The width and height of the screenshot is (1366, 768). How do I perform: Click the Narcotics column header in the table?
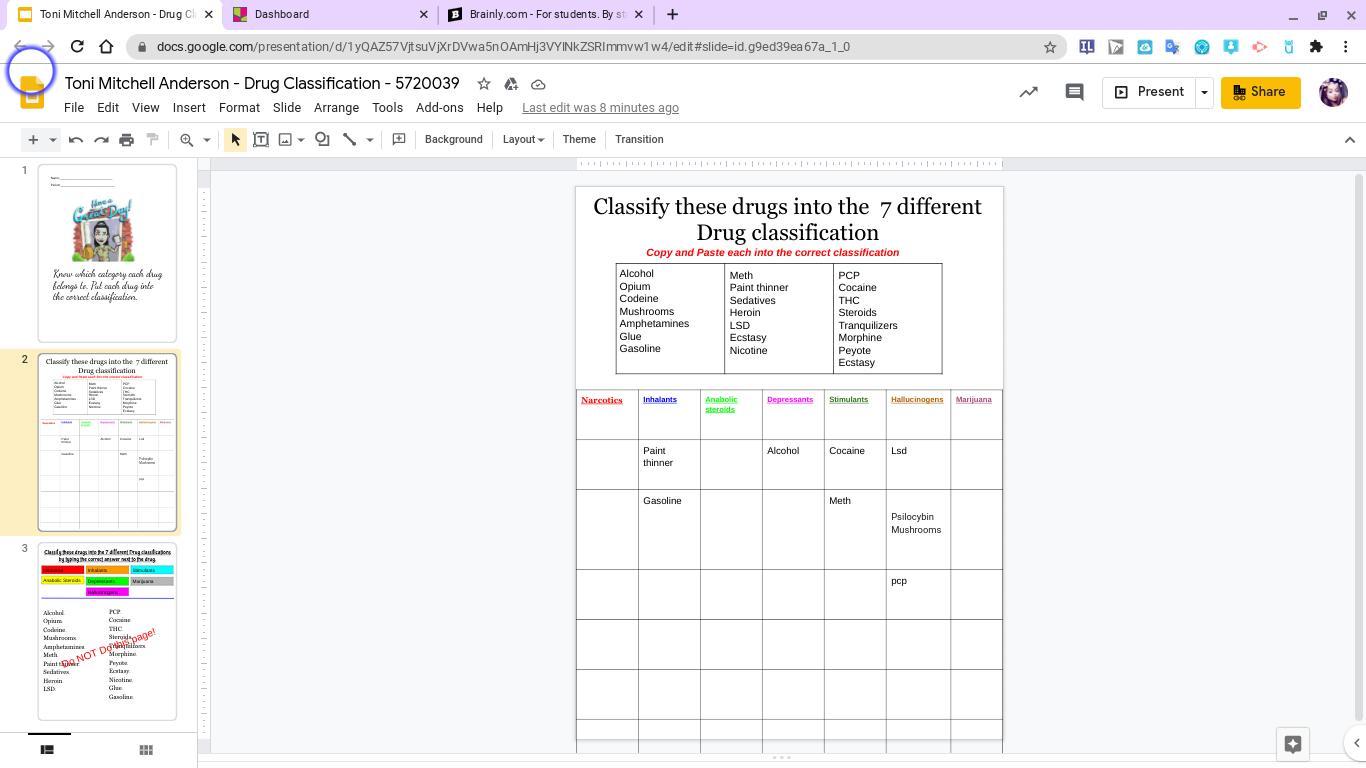tap(602, 401)
